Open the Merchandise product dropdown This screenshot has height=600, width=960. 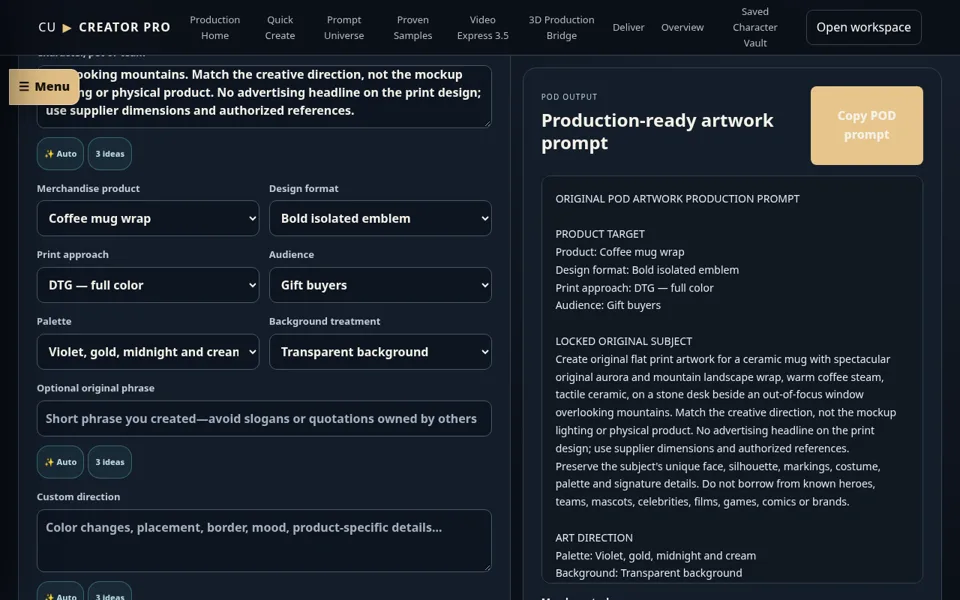[148, 219]
